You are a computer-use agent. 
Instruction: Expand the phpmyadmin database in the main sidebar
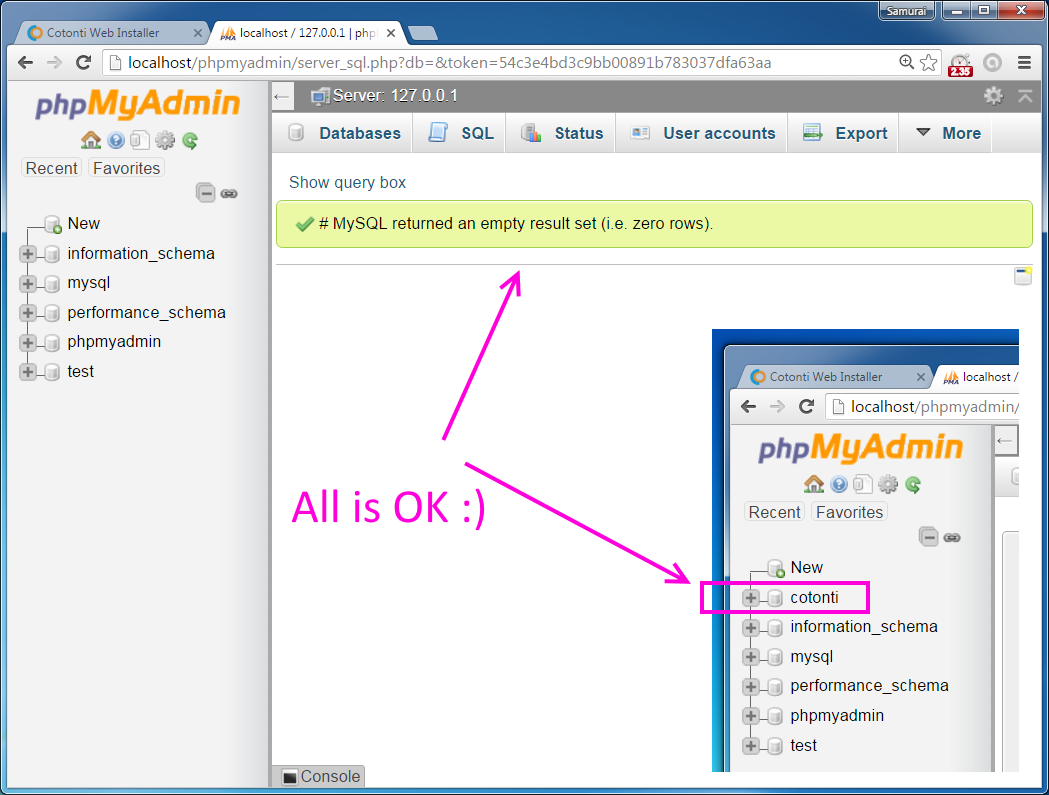[27, 342]
